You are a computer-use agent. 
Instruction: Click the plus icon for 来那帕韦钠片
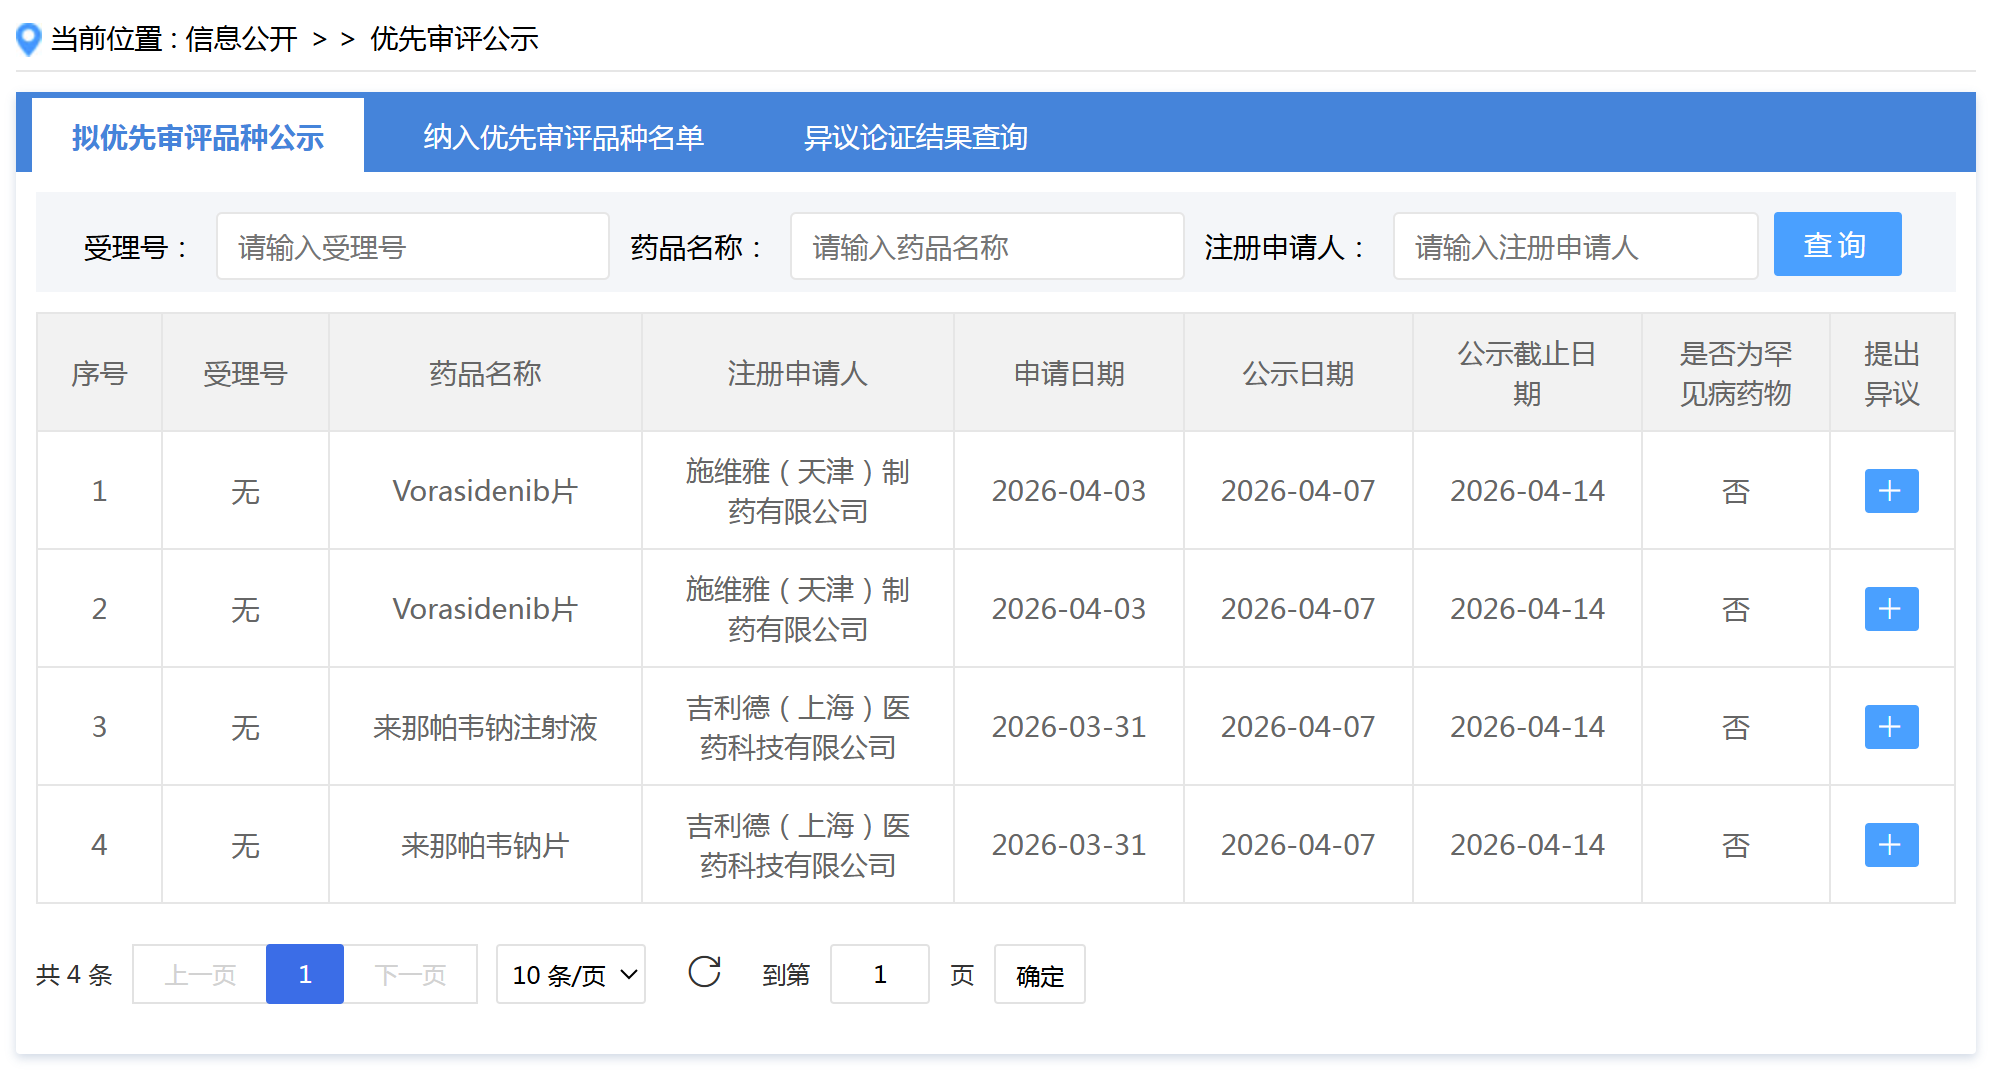click(1890, 844)
